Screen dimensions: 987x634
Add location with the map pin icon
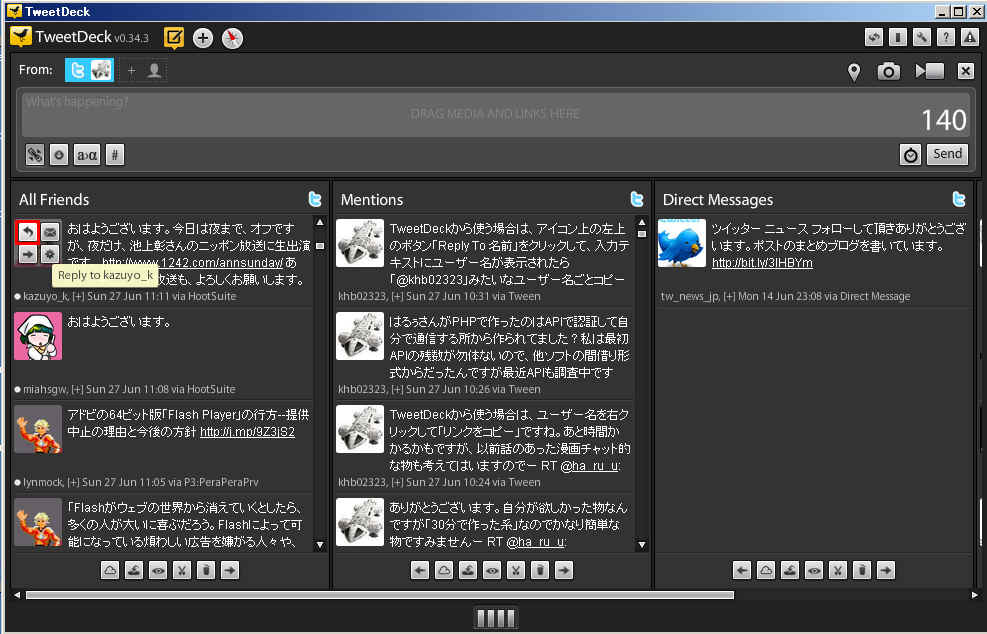(854, 72)
